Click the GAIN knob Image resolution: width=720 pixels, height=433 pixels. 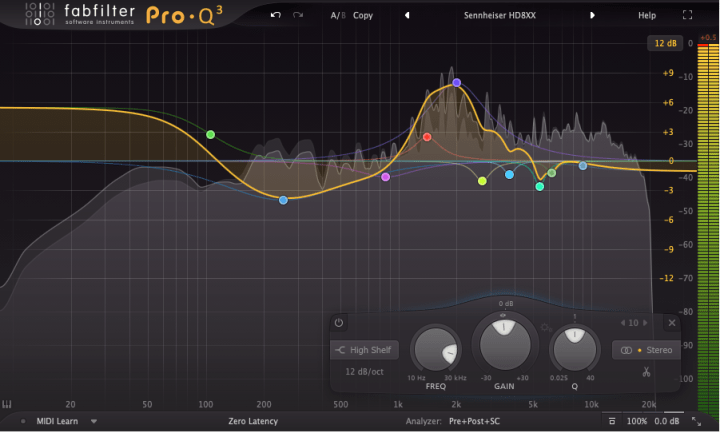pos(505,344)
